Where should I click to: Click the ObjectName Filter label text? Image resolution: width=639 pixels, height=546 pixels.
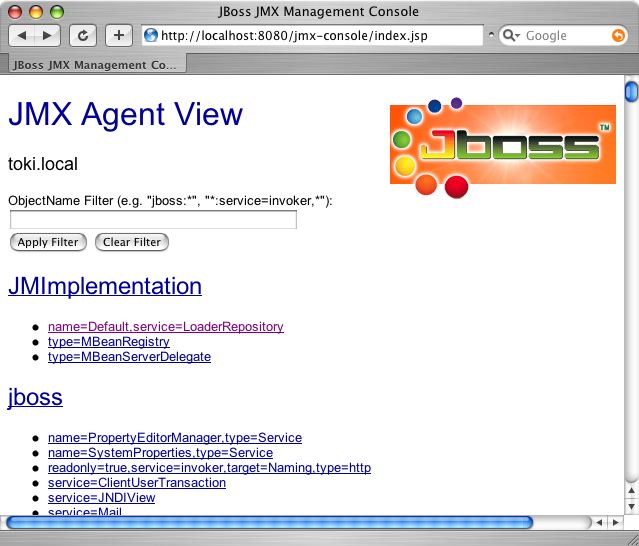point(170,201)
